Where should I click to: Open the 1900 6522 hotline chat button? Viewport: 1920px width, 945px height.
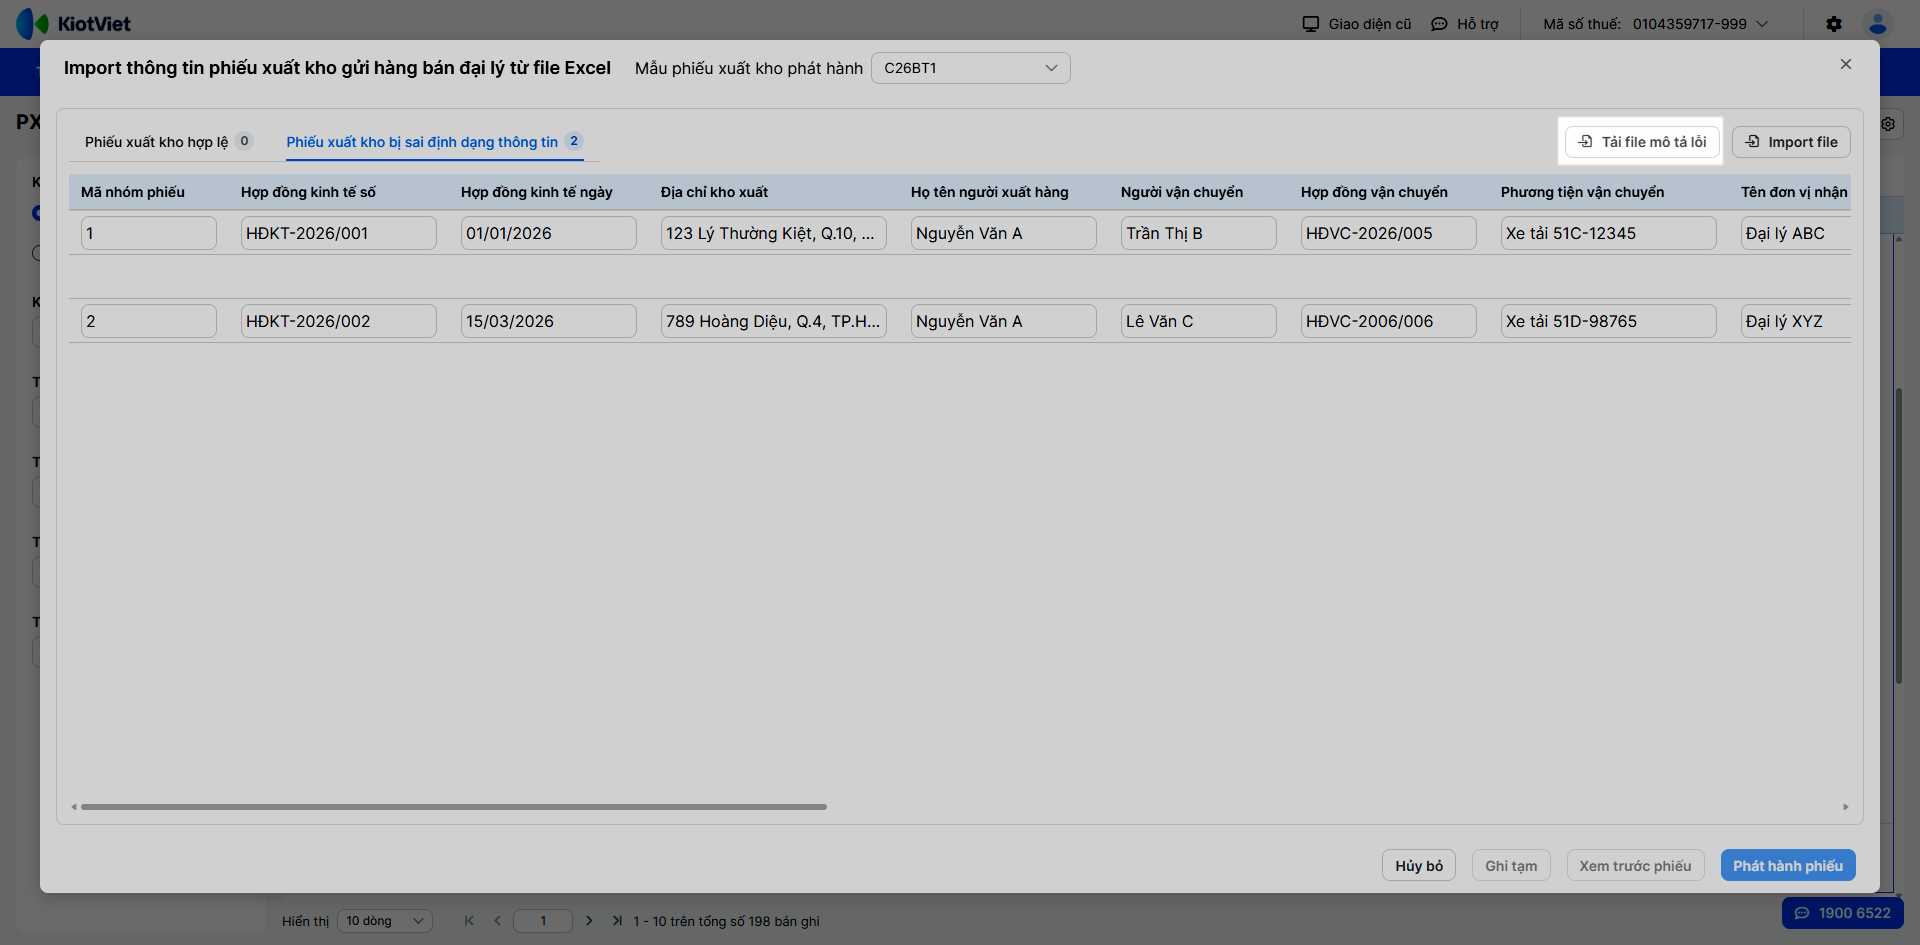click(1842, 913)
